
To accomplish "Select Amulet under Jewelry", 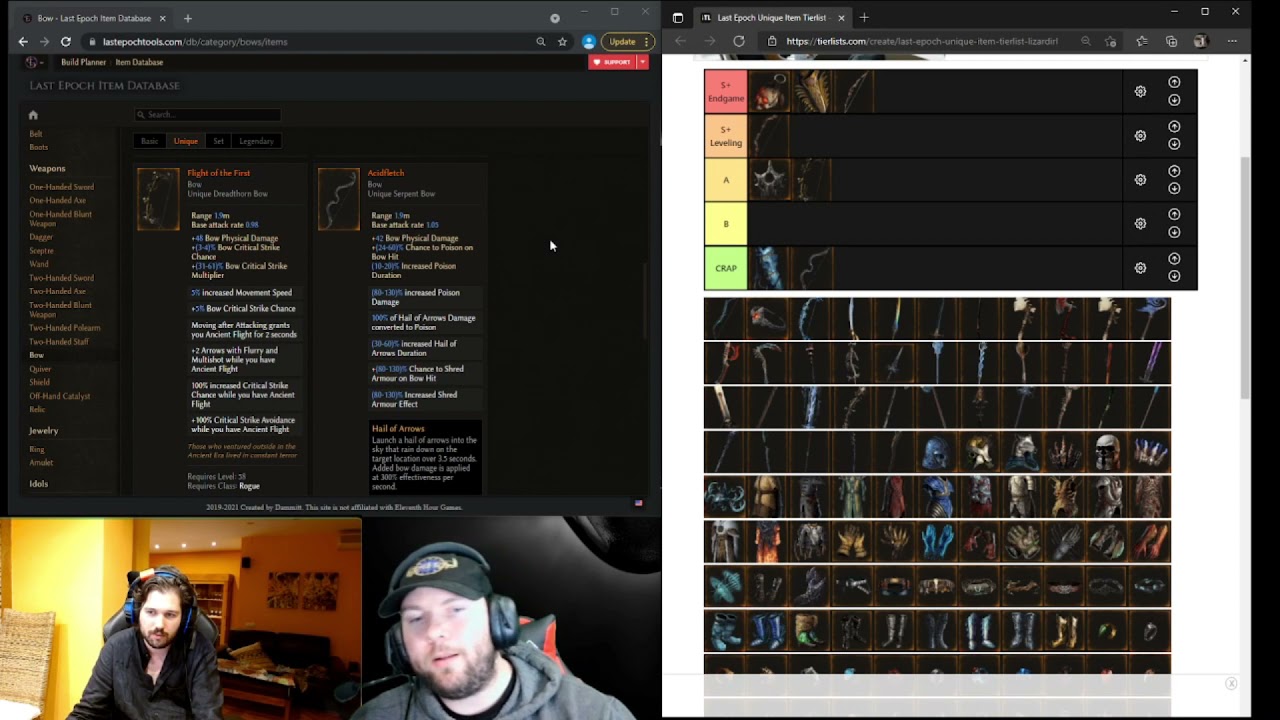I will pos(41,463).
